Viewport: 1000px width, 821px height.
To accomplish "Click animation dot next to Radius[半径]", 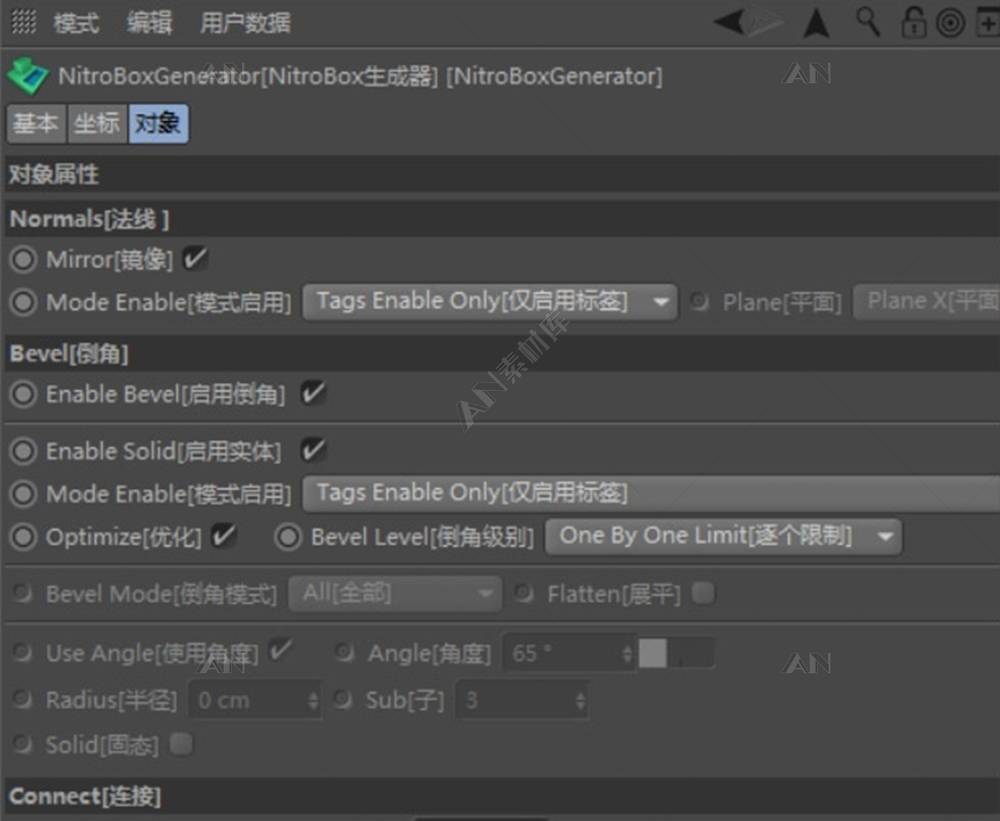I will point(22,699).
